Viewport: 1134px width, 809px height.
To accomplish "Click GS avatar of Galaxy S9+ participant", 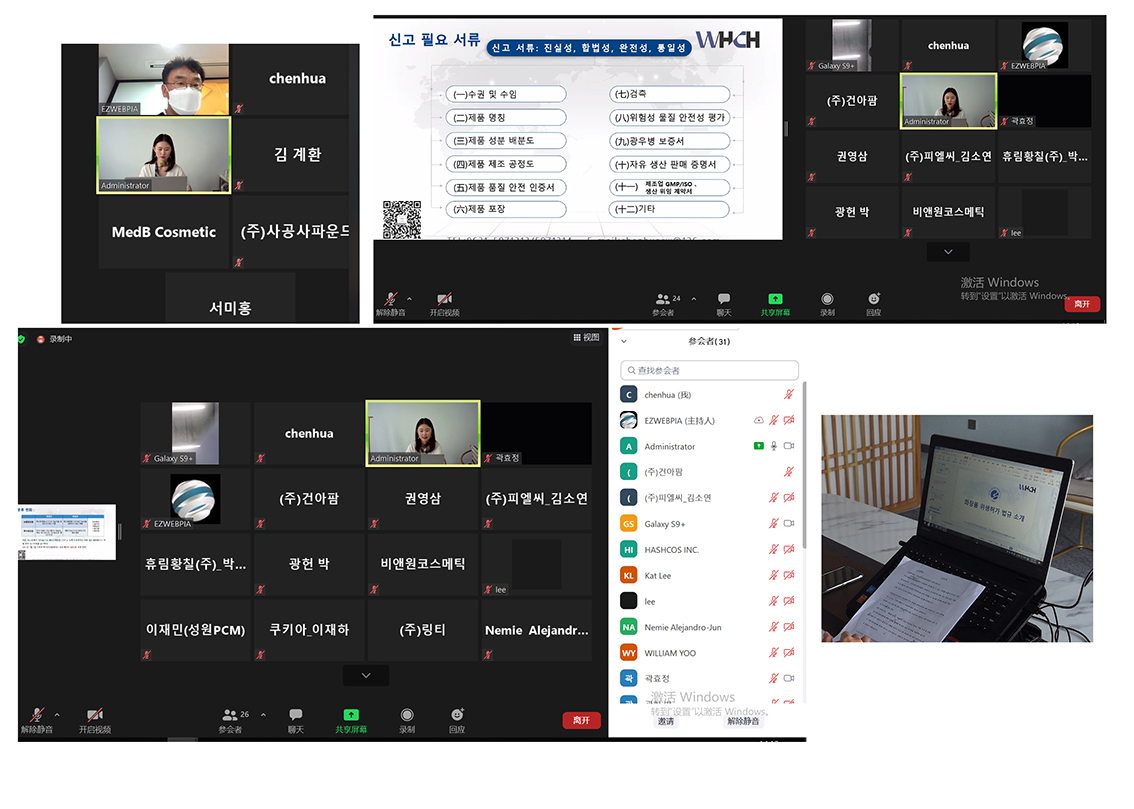I will click(x=628, y=523).
